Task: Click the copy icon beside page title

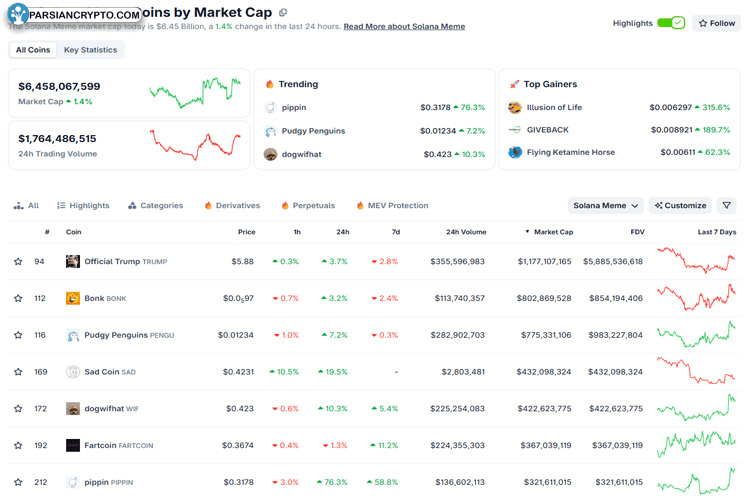Action: point(283,12)
